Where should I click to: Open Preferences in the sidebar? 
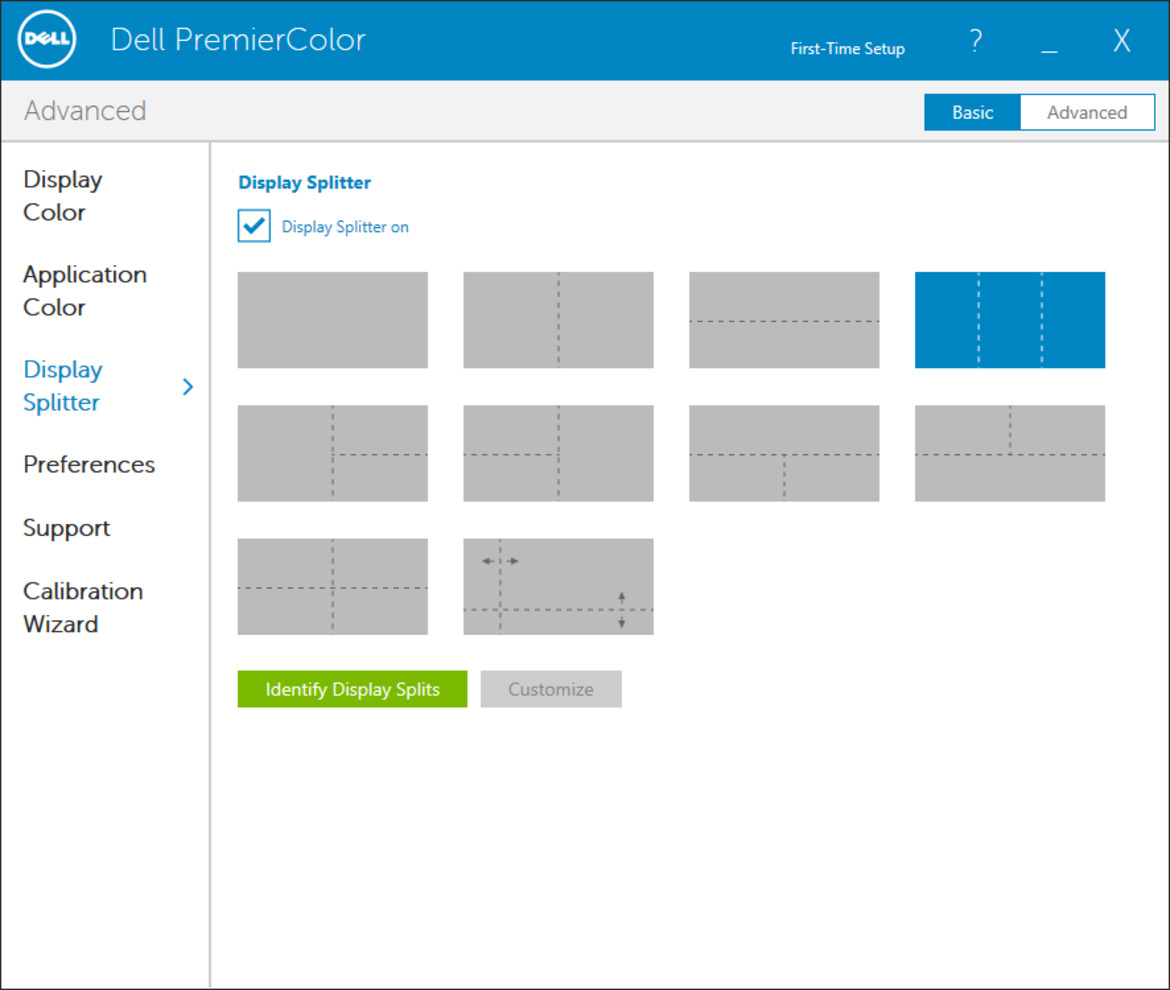pyautogui.click(x=89, y=464)
